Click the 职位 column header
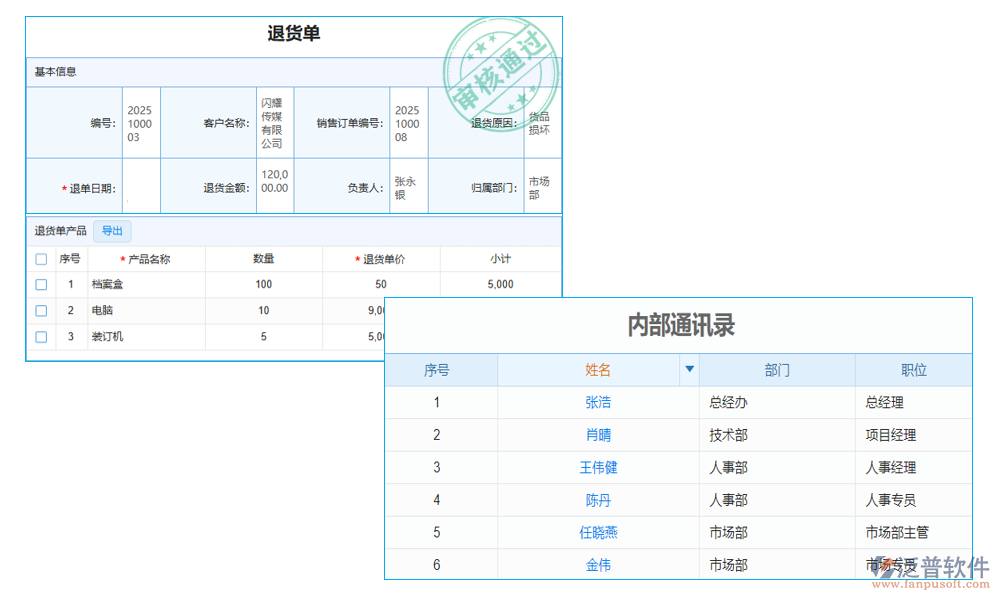This screenshot has height=600, width=1000. tap(913, 369)
